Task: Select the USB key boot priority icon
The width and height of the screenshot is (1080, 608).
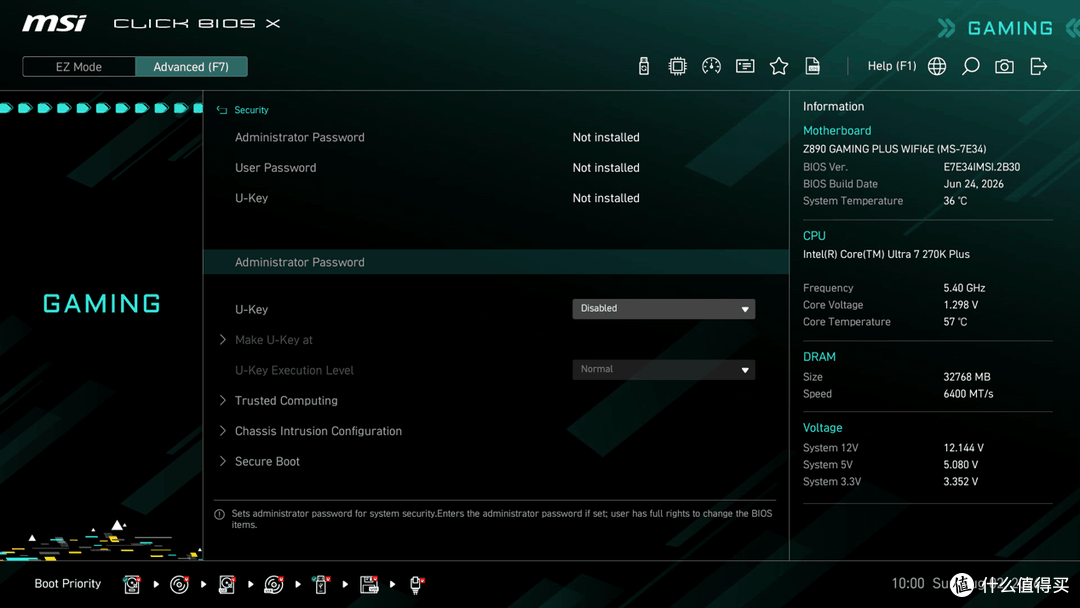Action: pyautogui.click(x=320, y=585)
